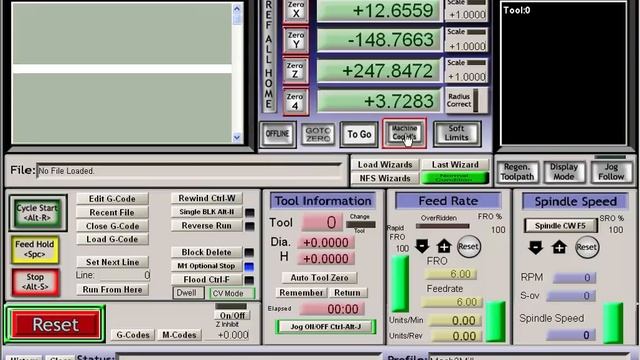Click Regen. Toolpath

[517, 172]
